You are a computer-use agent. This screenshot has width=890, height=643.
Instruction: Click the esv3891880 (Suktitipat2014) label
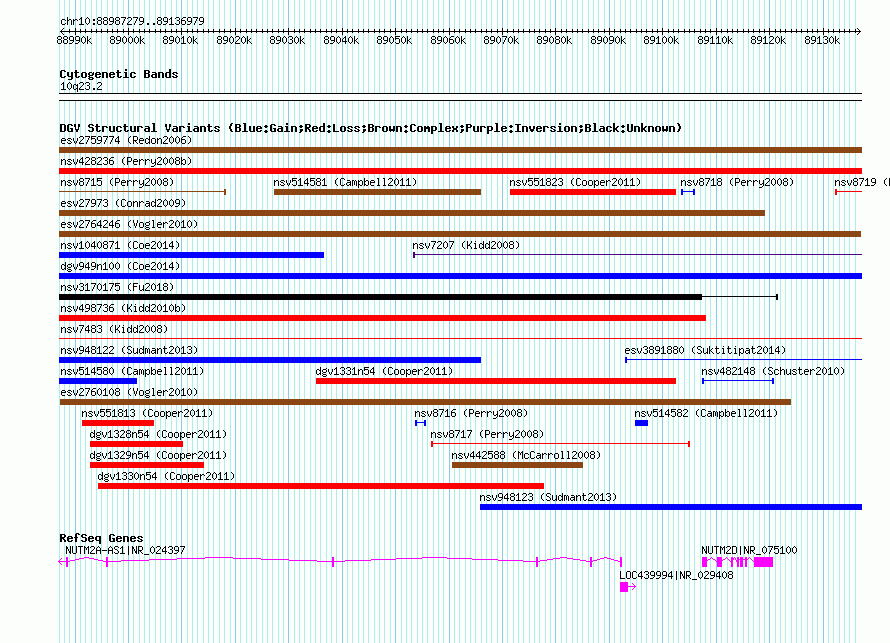coord(706,350)
